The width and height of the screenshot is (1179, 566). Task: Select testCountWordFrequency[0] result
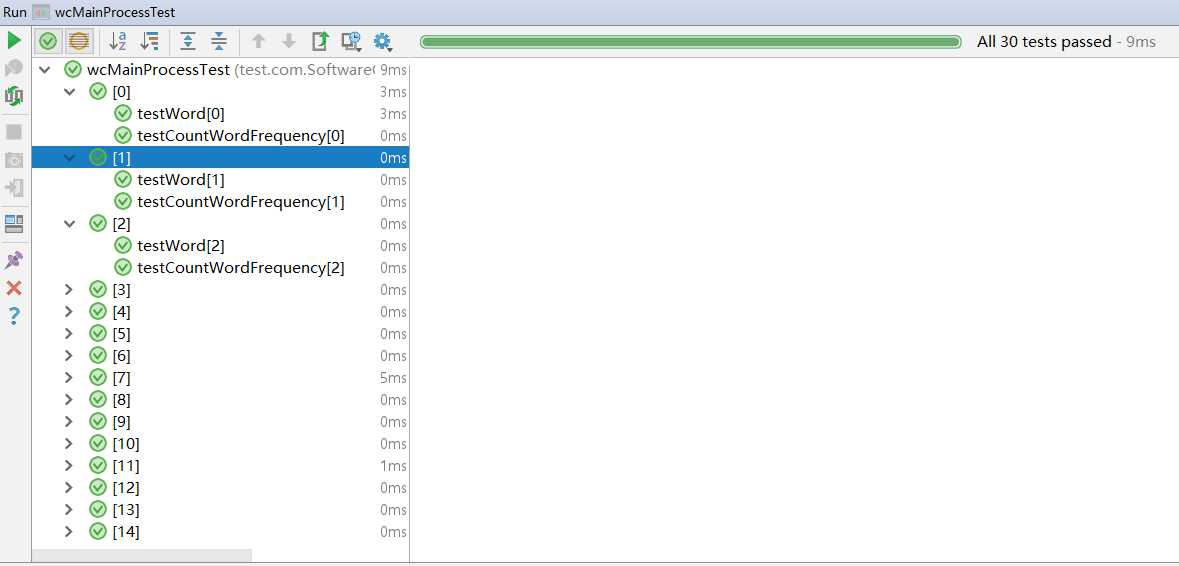click(x=241, y=136)
